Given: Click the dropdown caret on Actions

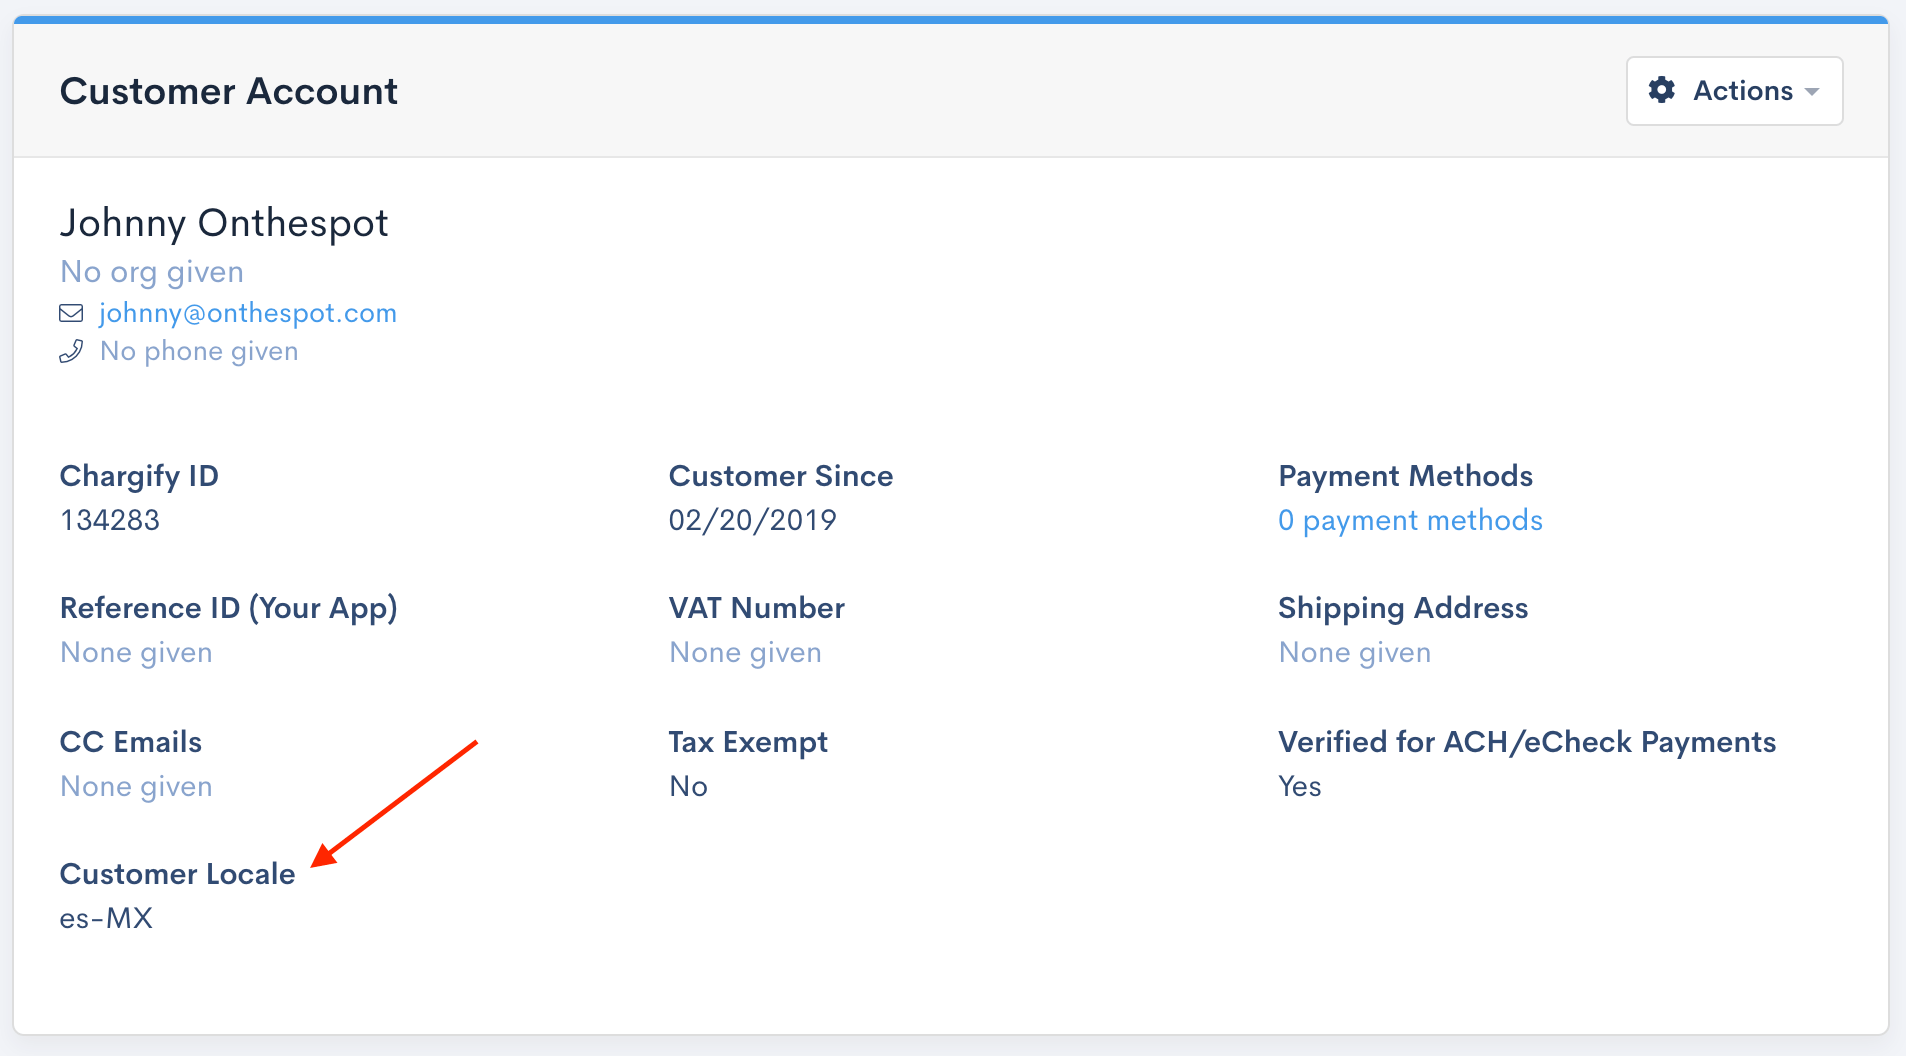Looking at the screenshot, I should point(1812,92).
